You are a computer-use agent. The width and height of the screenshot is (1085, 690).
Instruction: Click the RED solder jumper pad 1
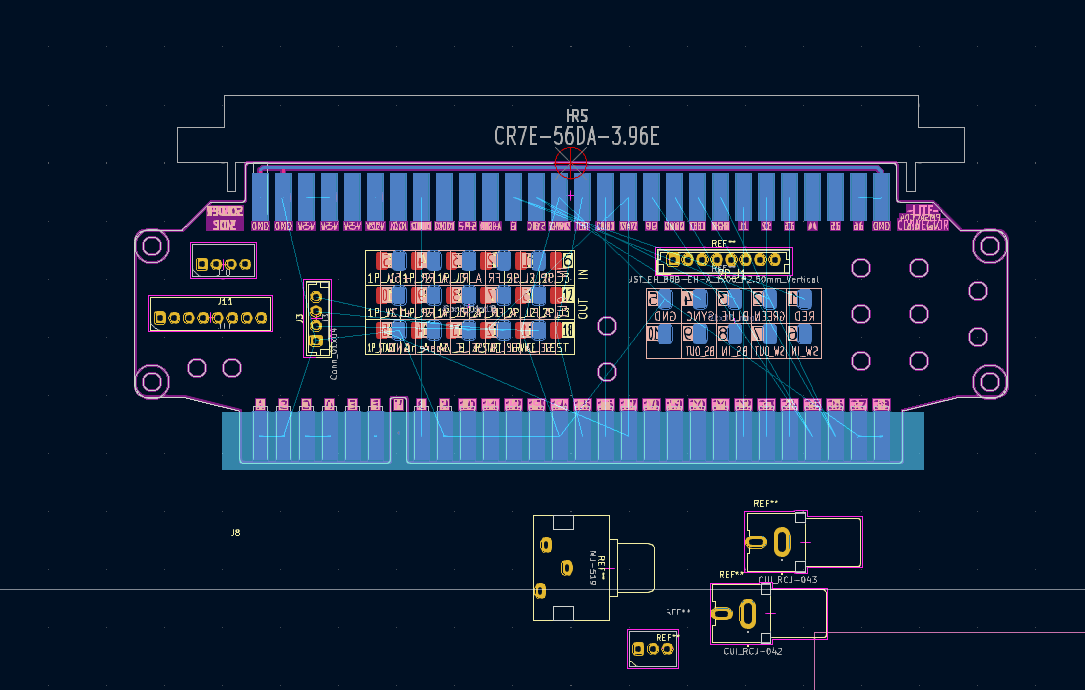(803, 299)
